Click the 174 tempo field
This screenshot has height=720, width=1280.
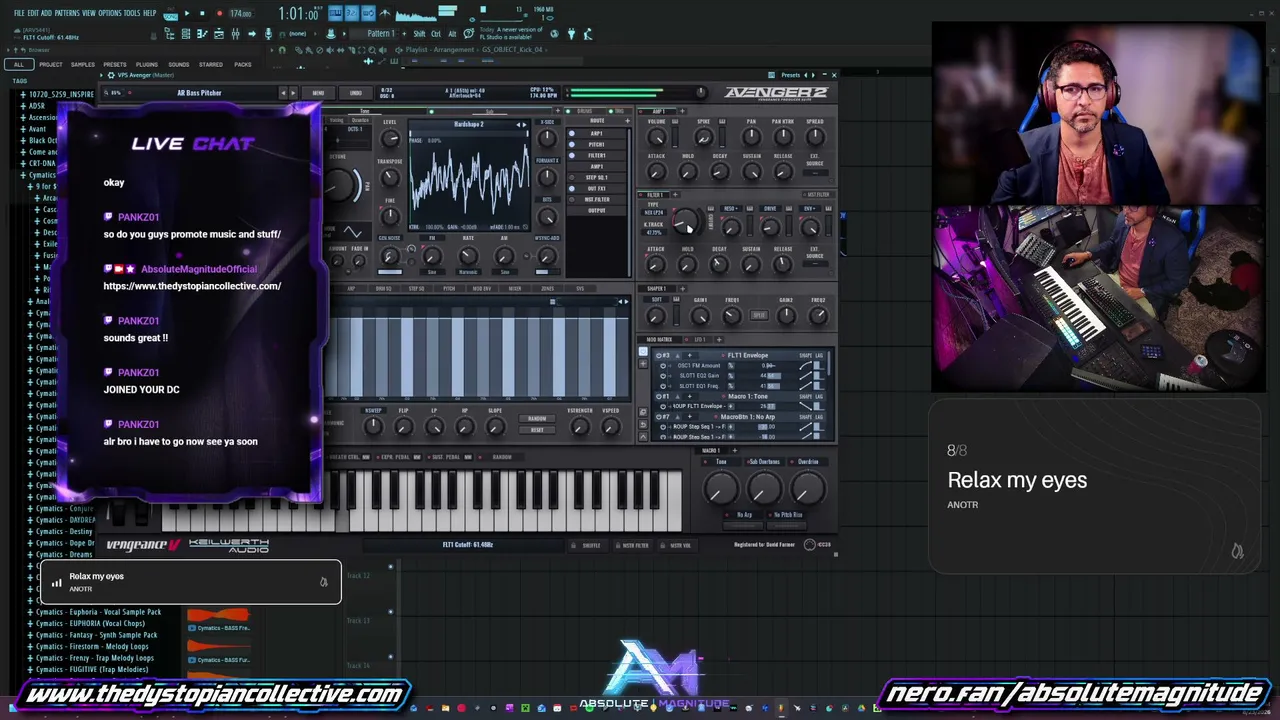pyautogui.click(x=241, y=14)
